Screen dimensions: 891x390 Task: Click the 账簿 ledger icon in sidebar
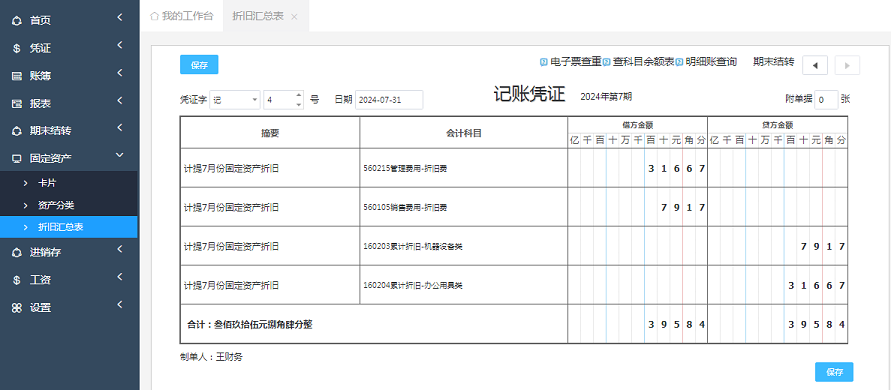coord(16,76)
